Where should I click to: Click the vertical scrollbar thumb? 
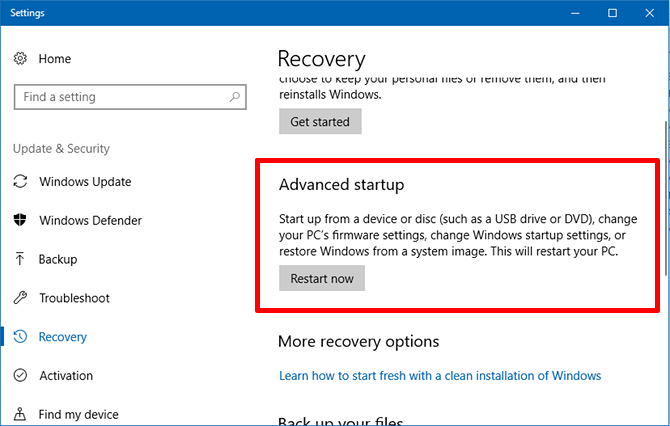pos(666,199)
